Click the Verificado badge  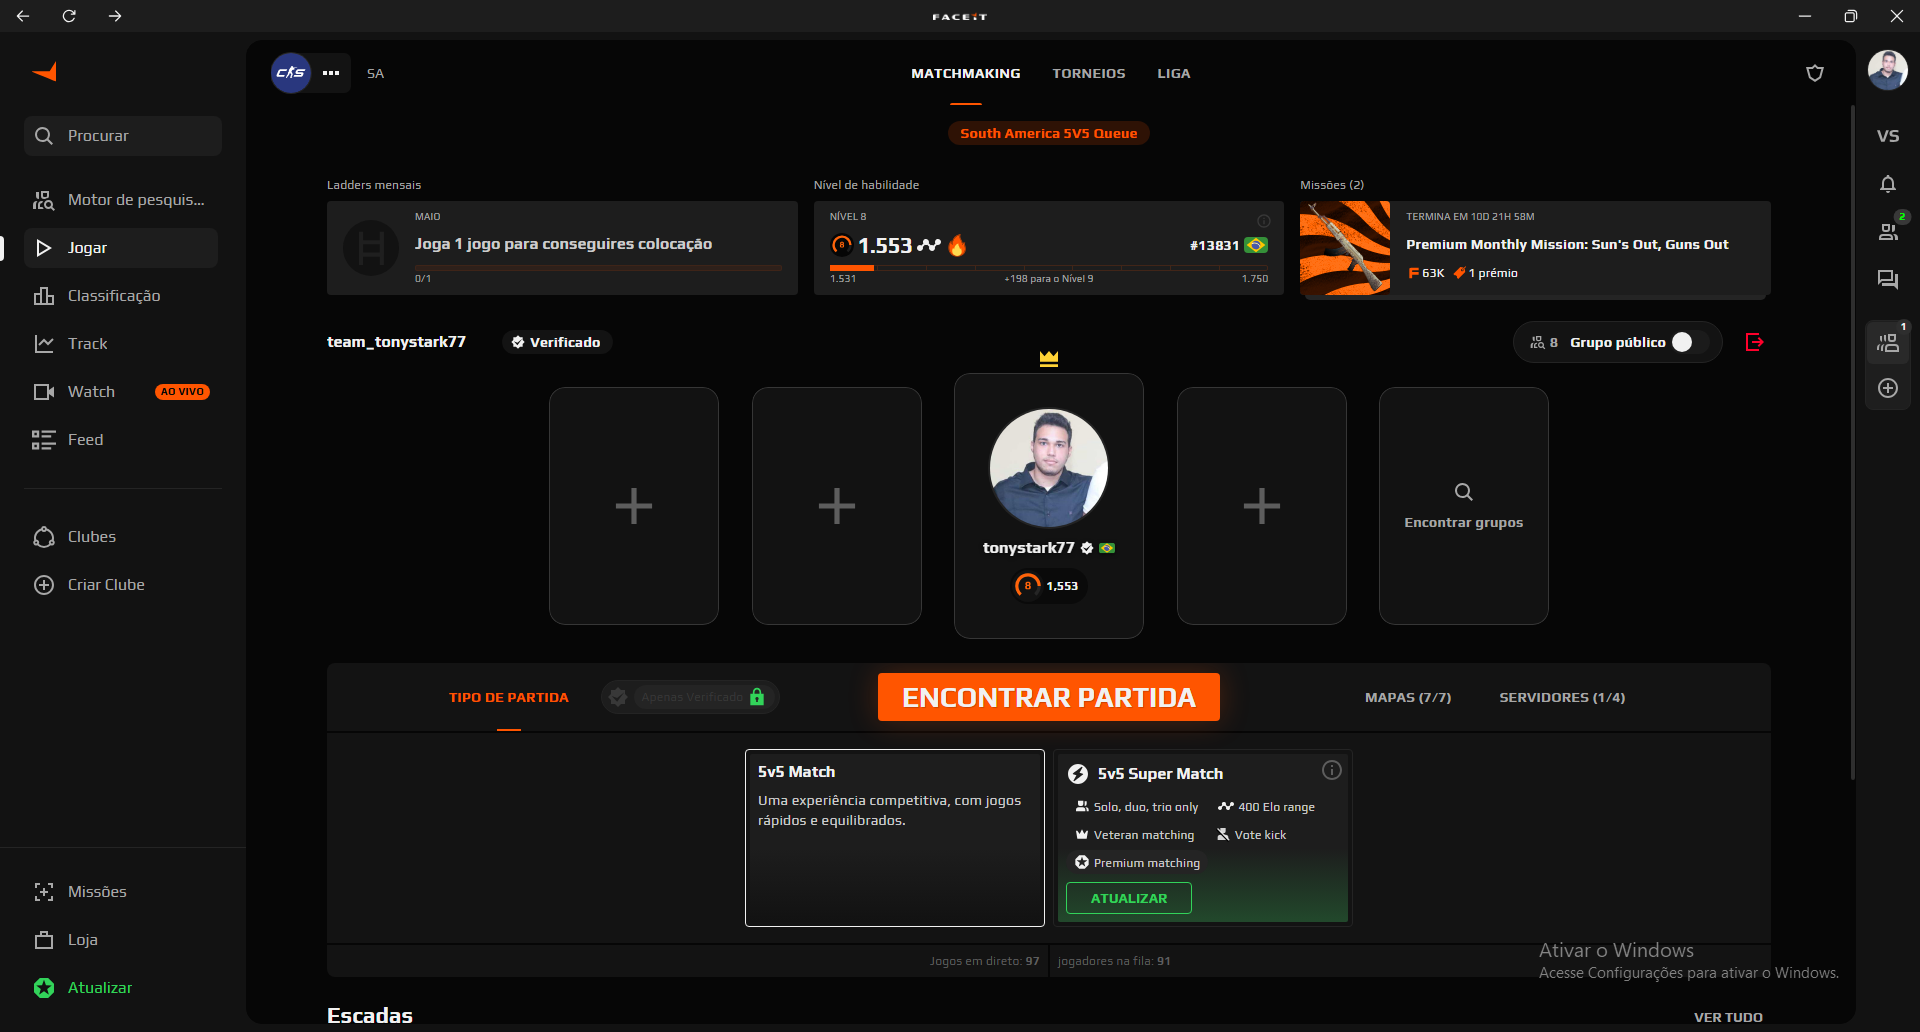point(557,342)
